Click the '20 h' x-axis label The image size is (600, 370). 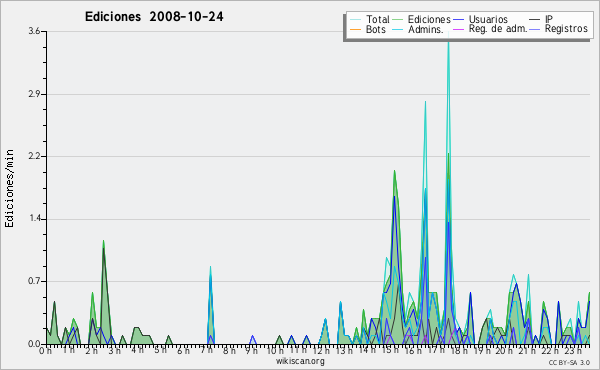click(504, 350)
